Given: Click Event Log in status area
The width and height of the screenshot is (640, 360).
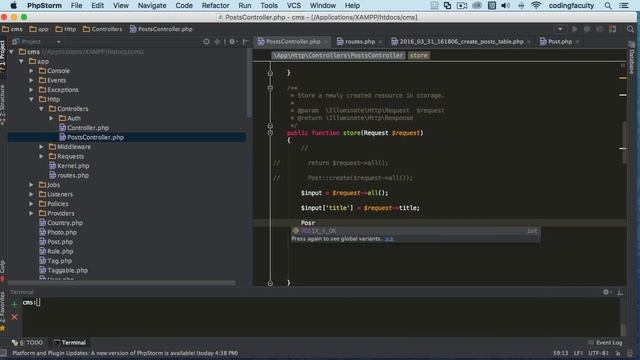Looking at the screenshot, I should coord(605,342).
